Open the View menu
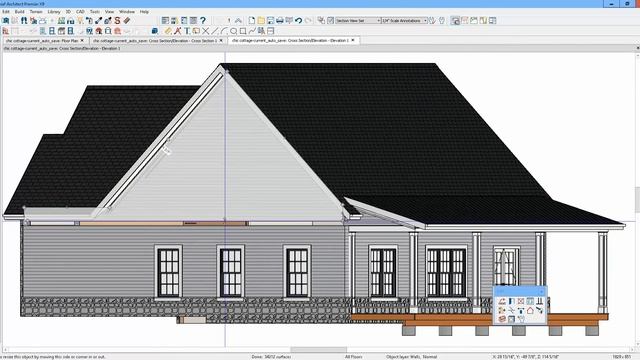 [x=109, y=12]
